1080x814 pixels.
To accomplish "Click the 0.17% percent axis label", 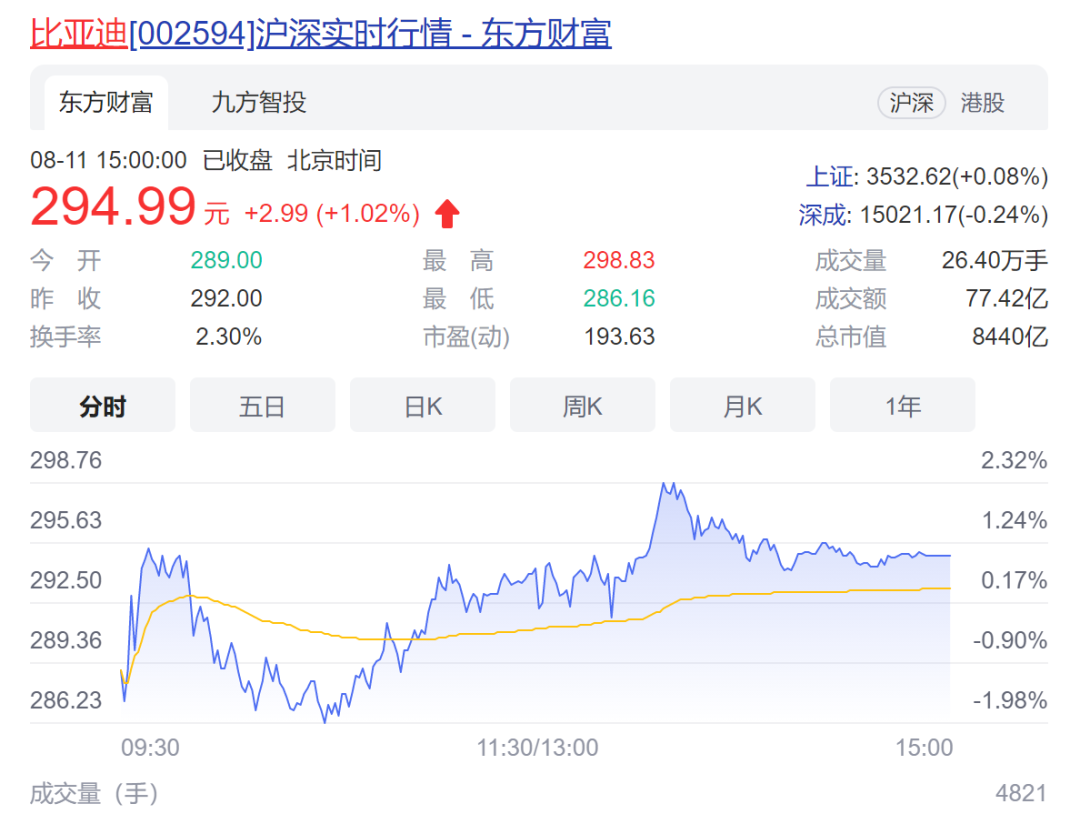I will (1014, 580).
